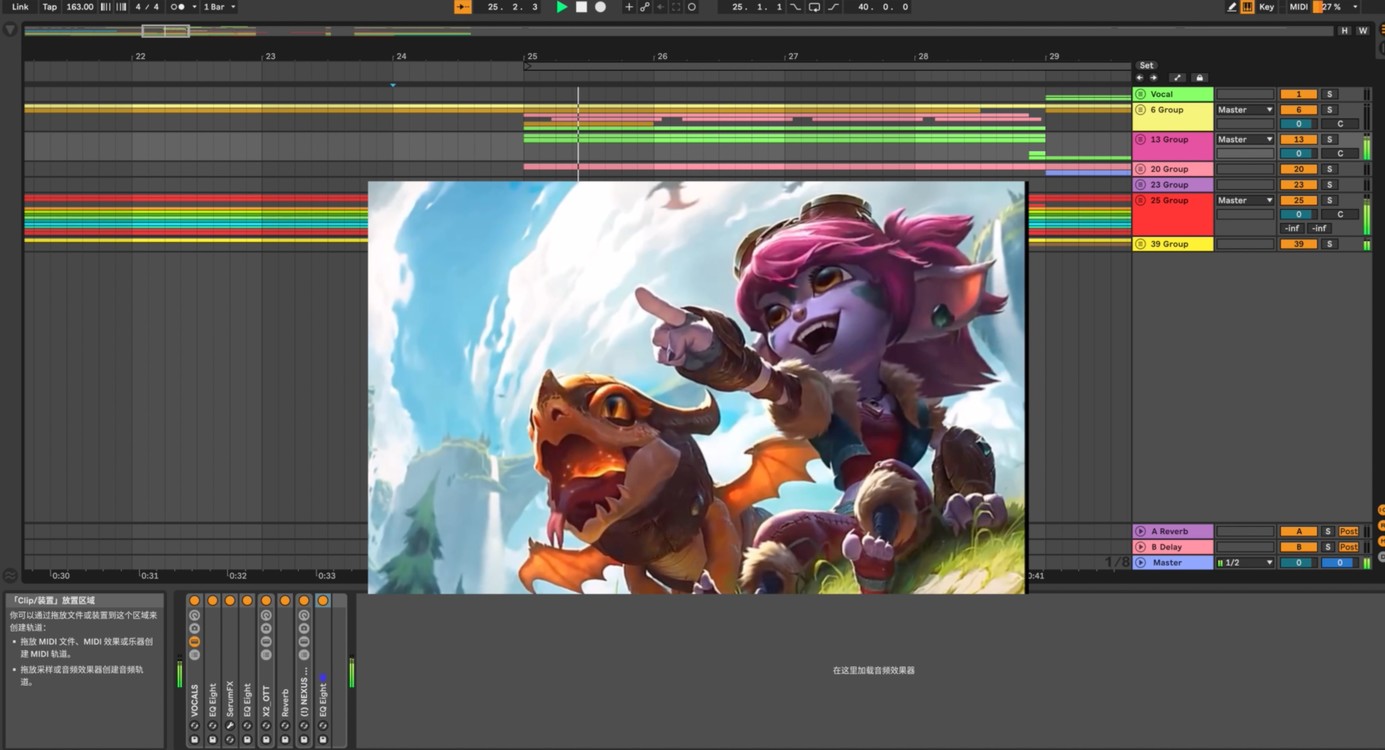Viewport: 1385px width, 750px height.
Task: Click the W optimize width button
Action: (1362, 31)
